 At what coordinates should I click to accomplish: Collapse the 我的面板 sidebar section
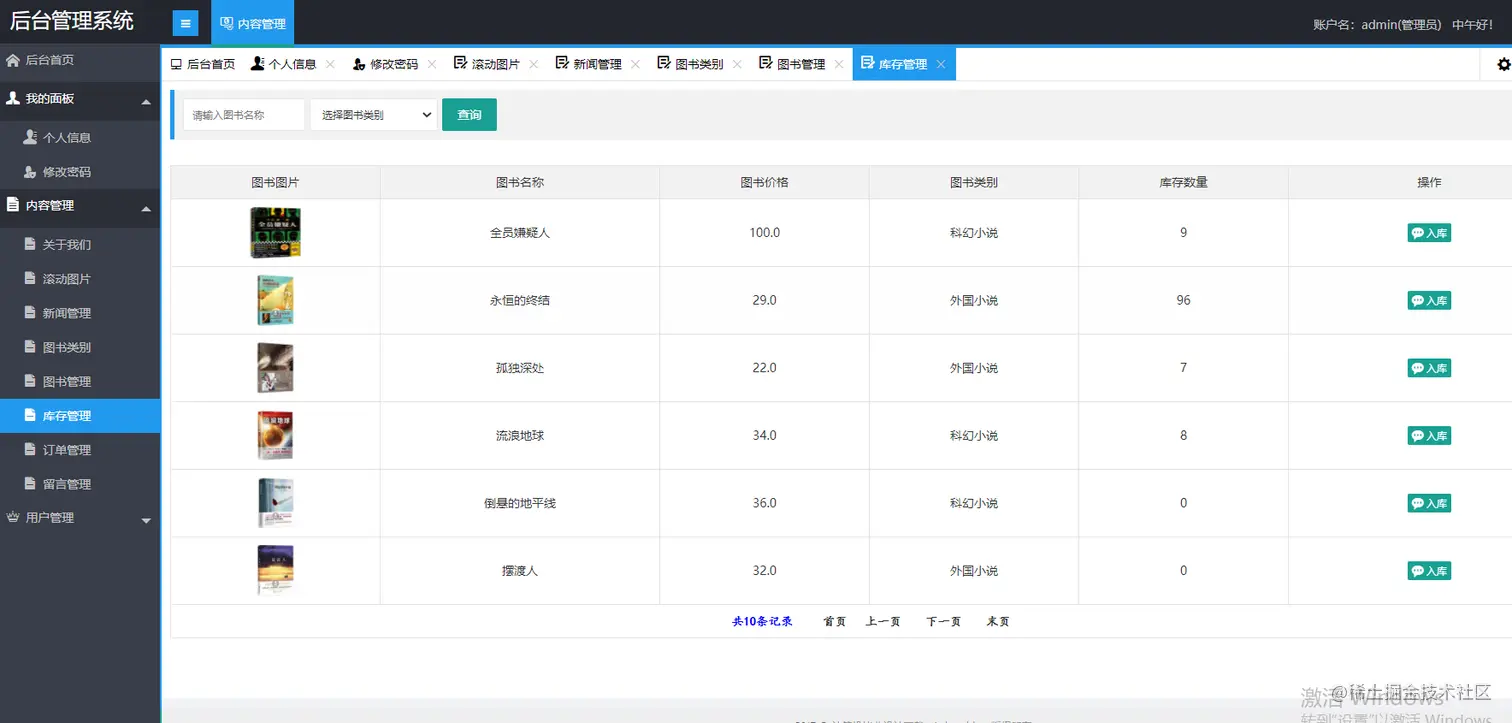(x=80, y=99)
